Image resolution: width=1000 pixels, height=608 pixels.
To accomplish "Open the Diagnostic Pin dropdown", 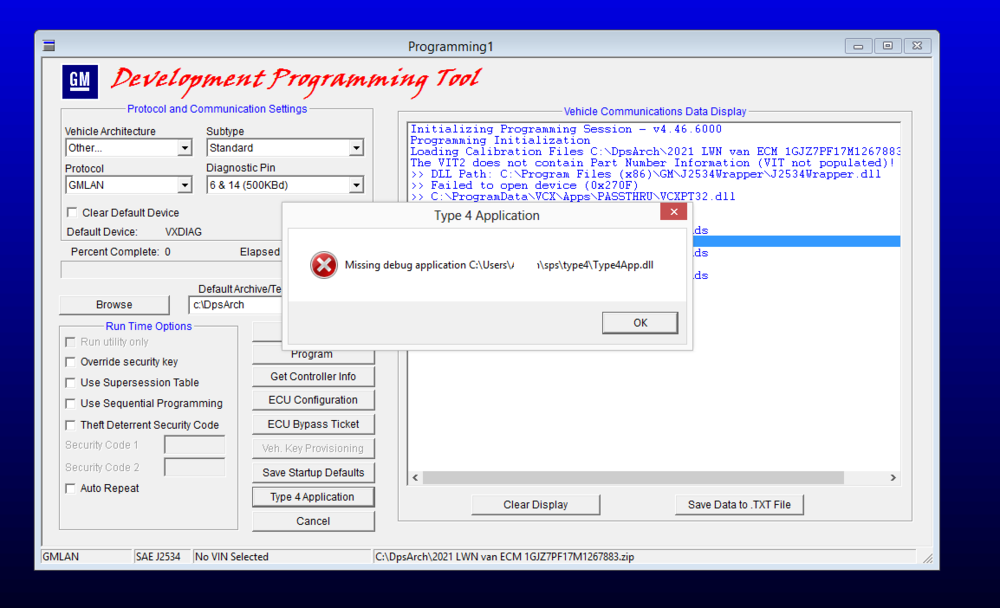I will (x=356, y=185).
